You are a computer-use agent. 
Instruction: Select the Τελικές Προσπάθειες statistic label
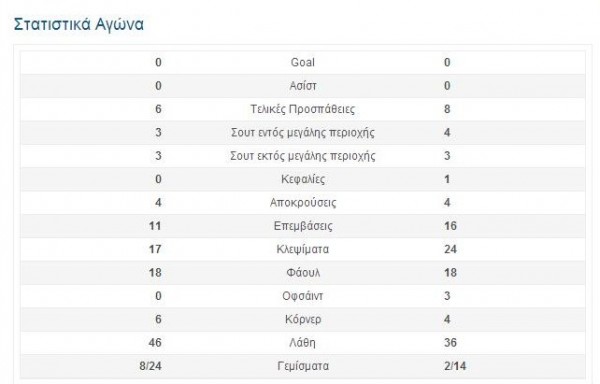(303, 109)
